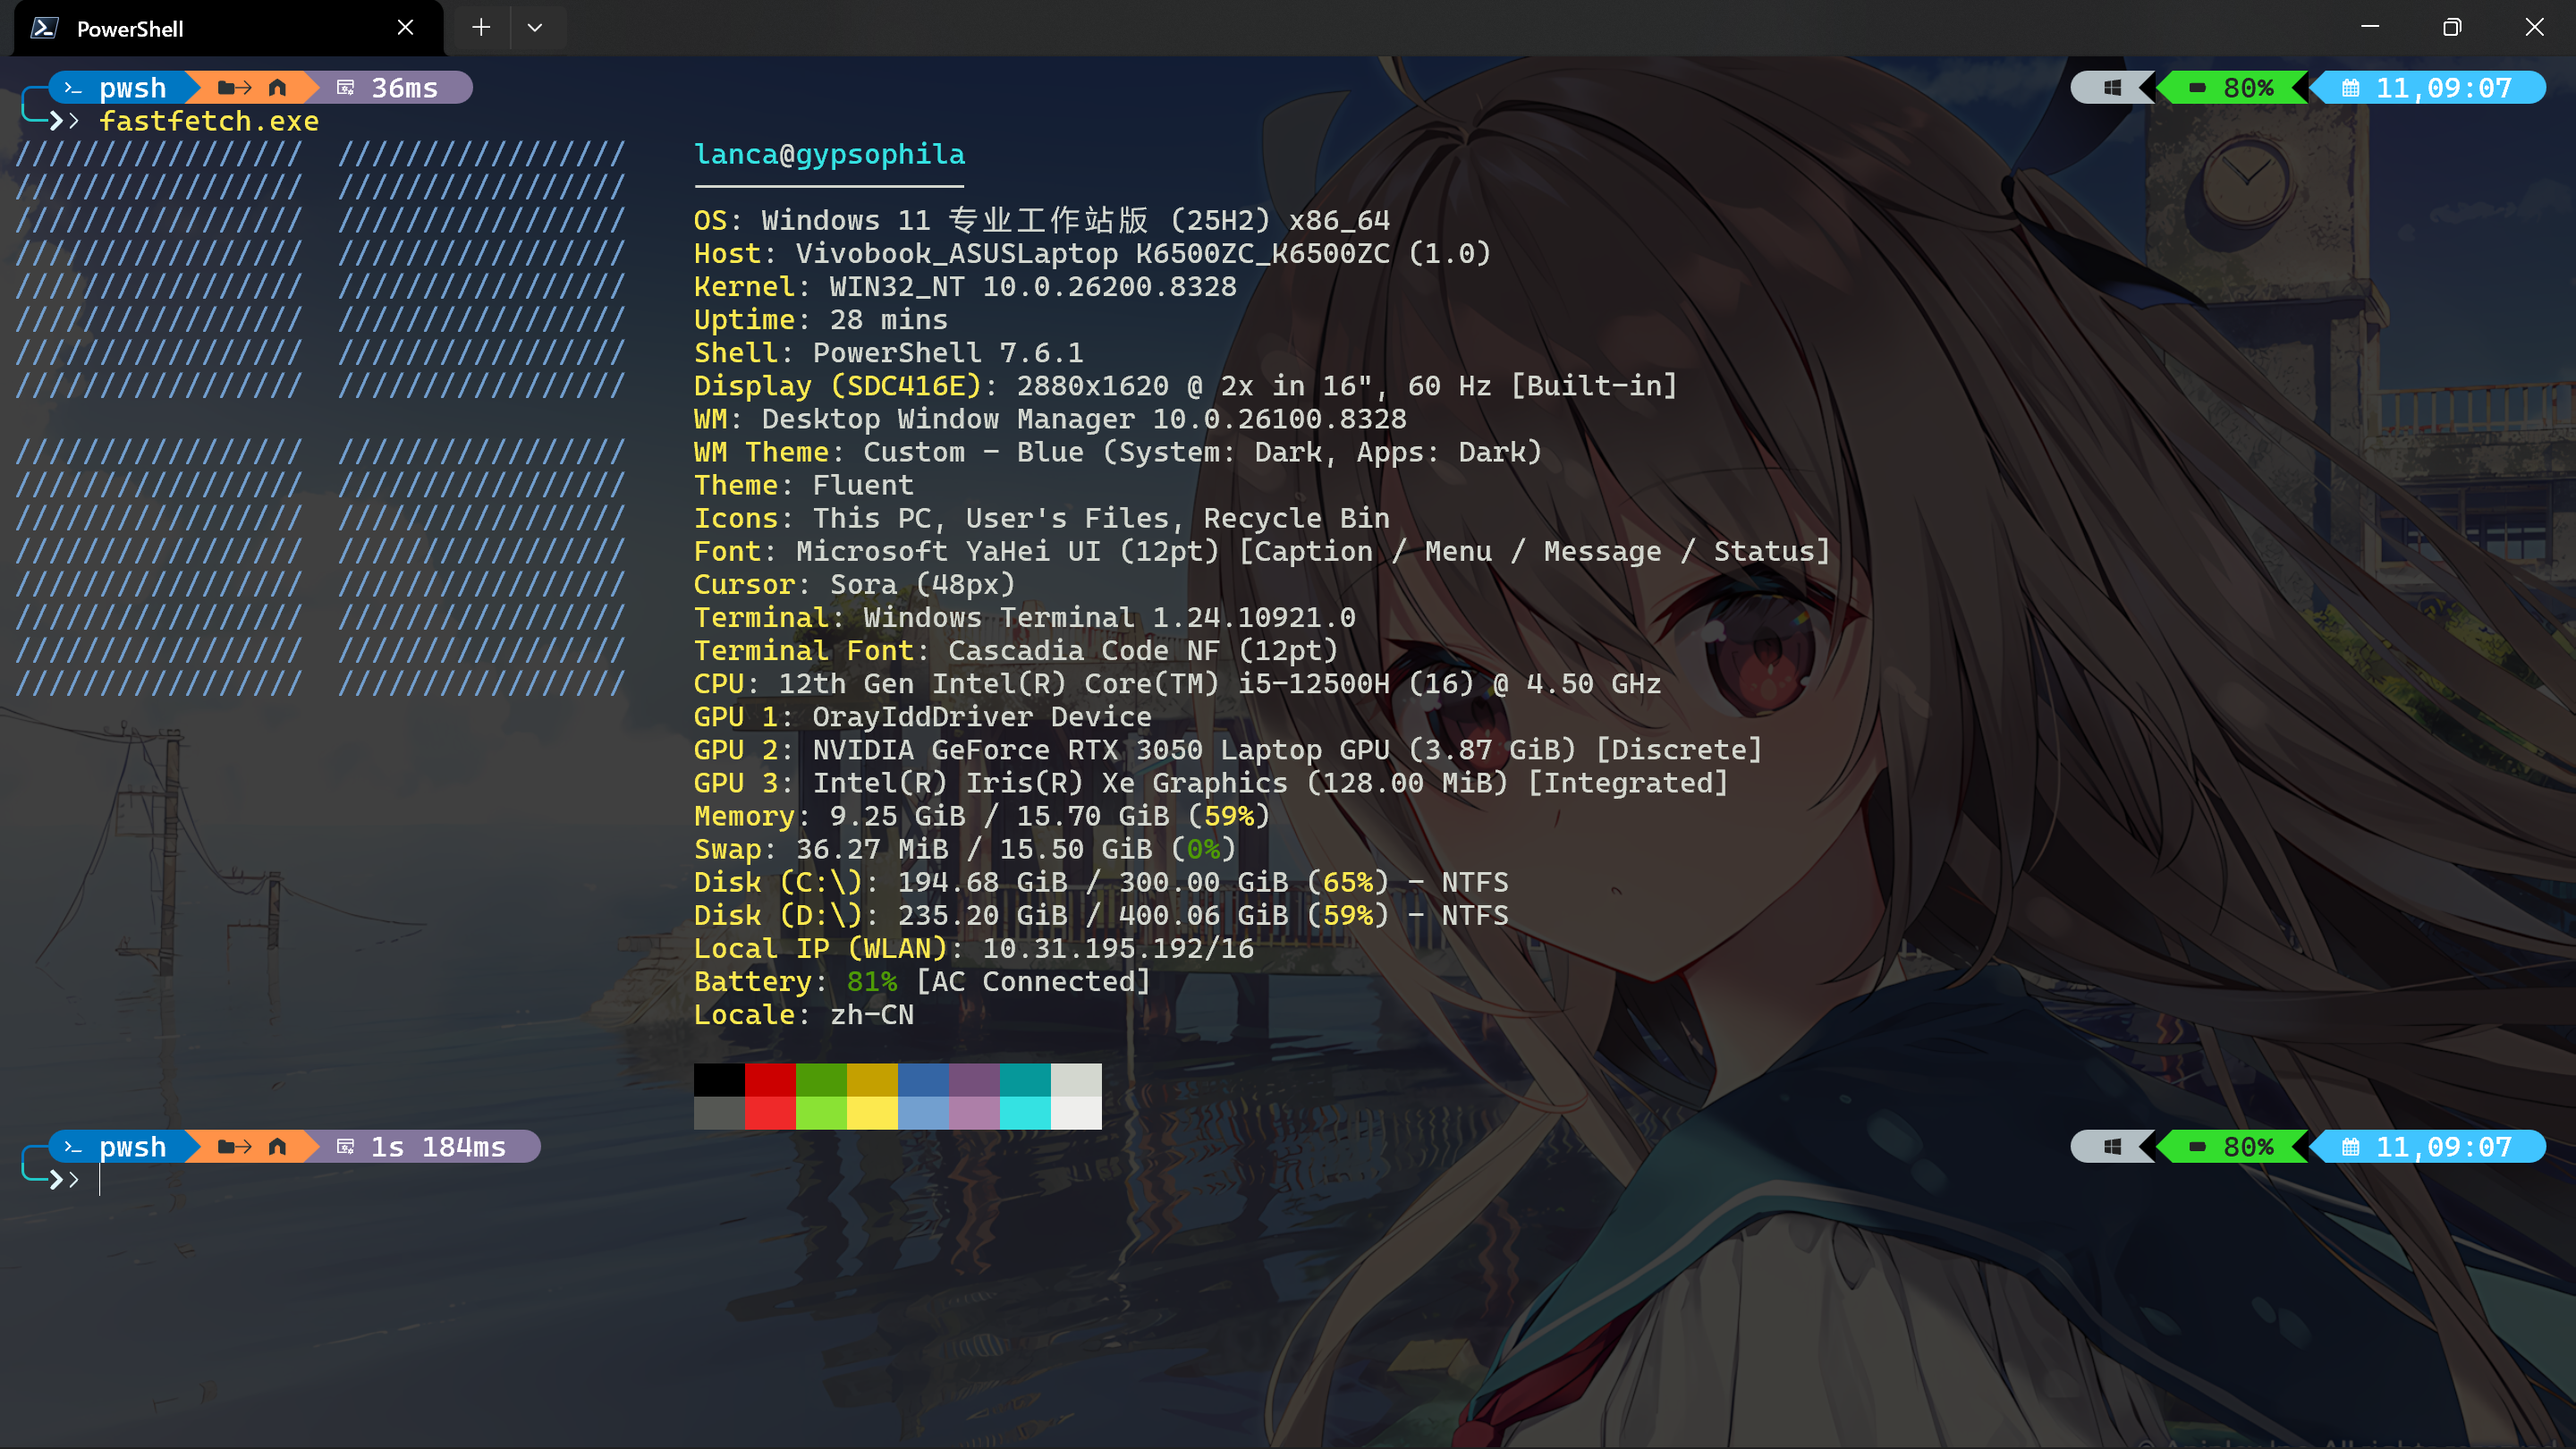The height and width of the screenshot is (1449, 2576).
Task: Click the WM: Desktop Window Manager line
Action: click(x=1050, y=418)
